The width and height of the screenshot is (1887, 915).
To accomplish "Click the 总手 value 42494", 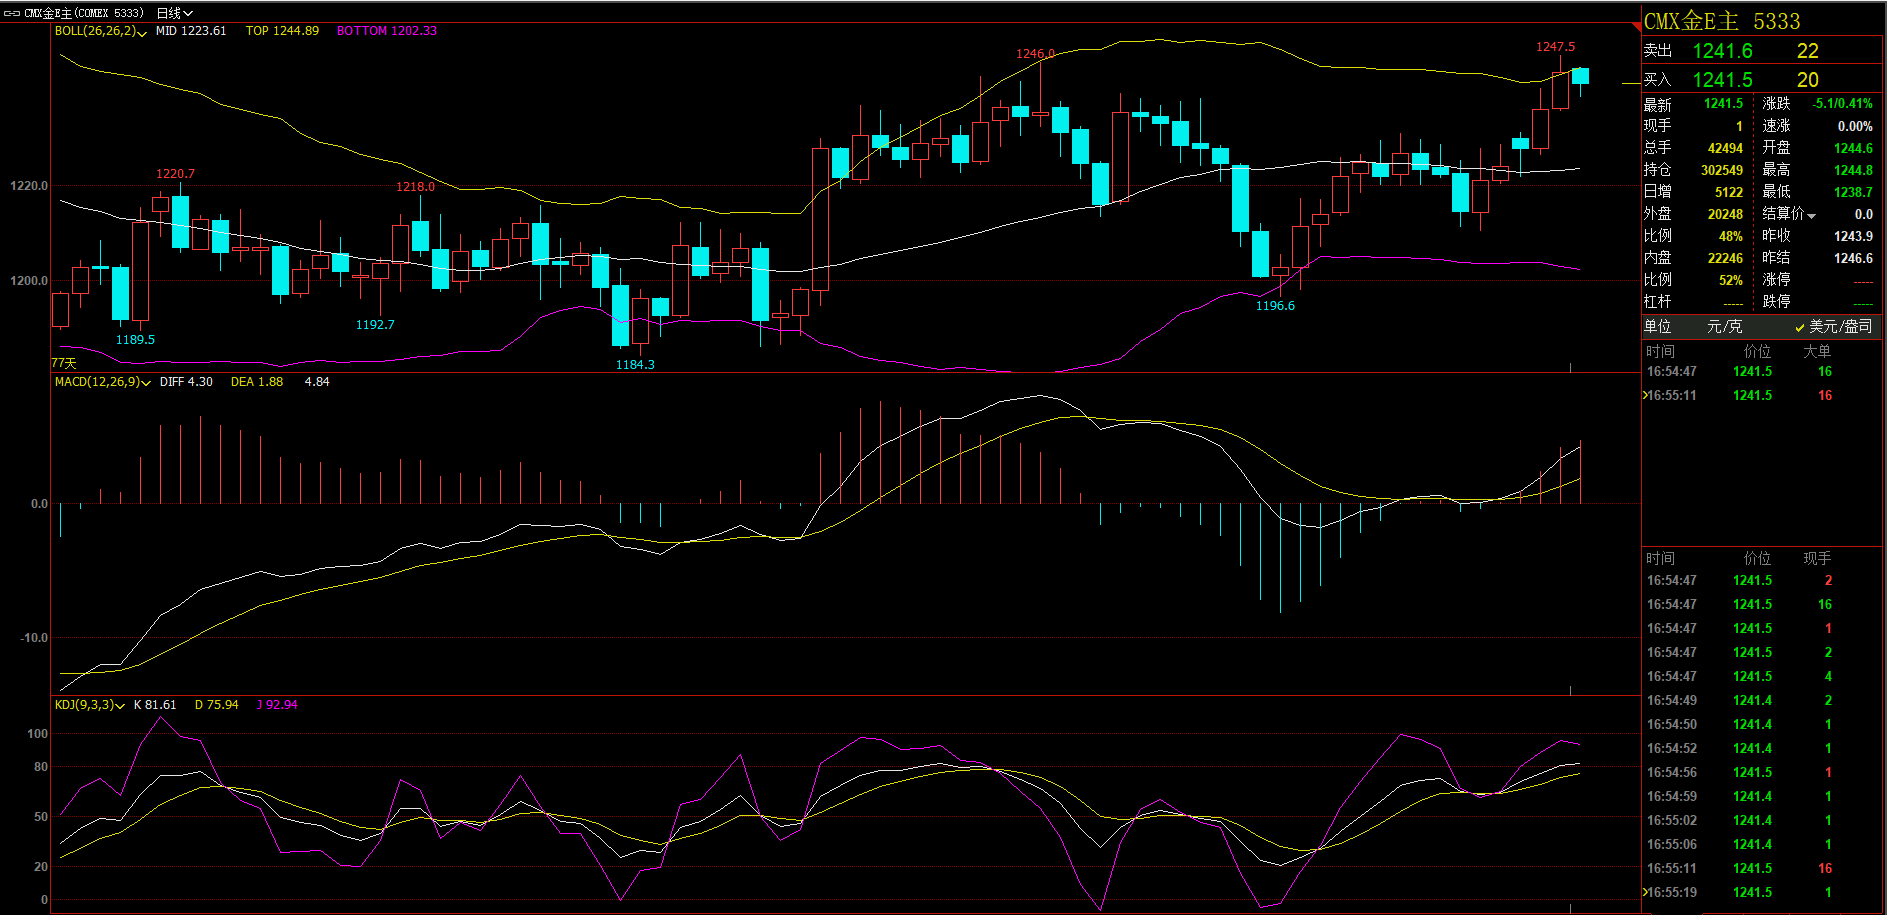I will (1725, 148).
